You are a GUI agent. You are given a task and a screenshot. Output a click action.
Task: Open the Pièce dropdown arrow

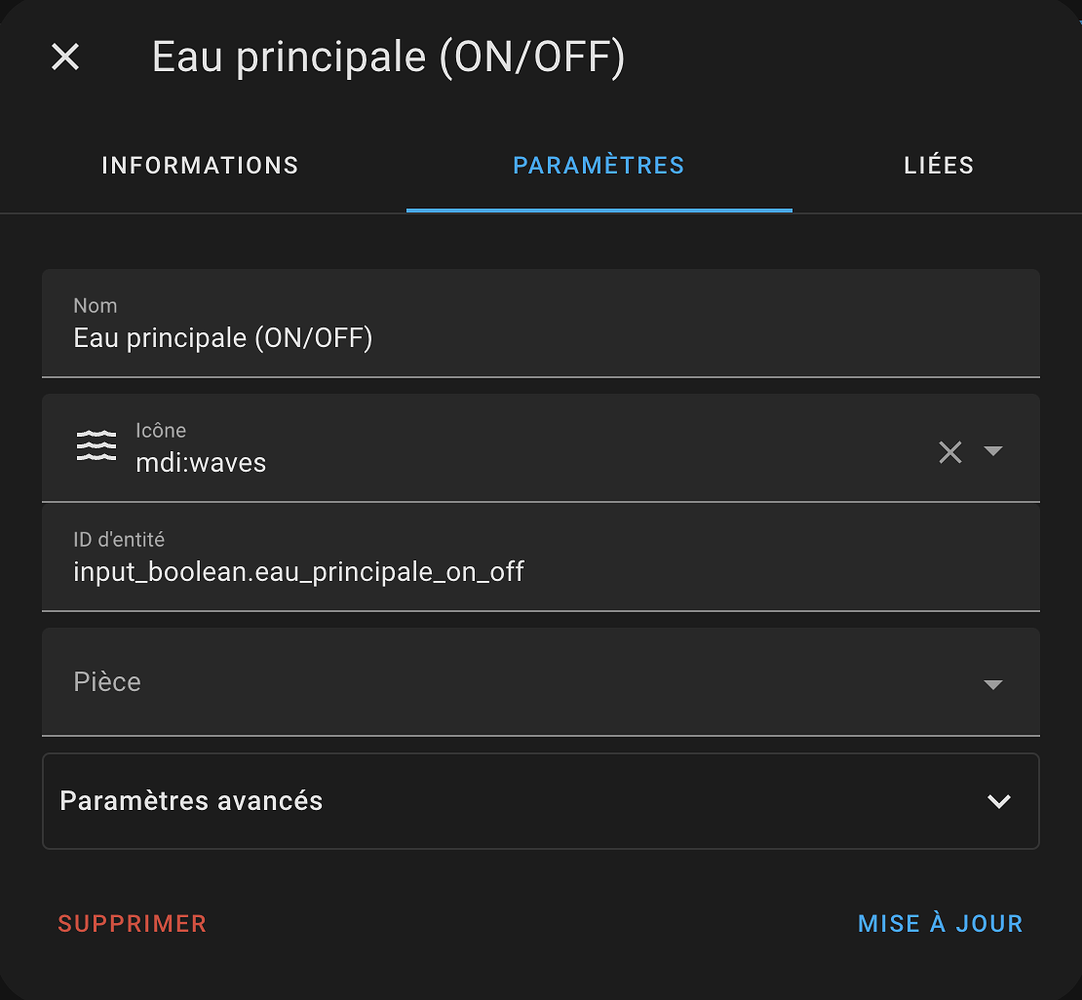pyautogui.click(x=993, y=684)
